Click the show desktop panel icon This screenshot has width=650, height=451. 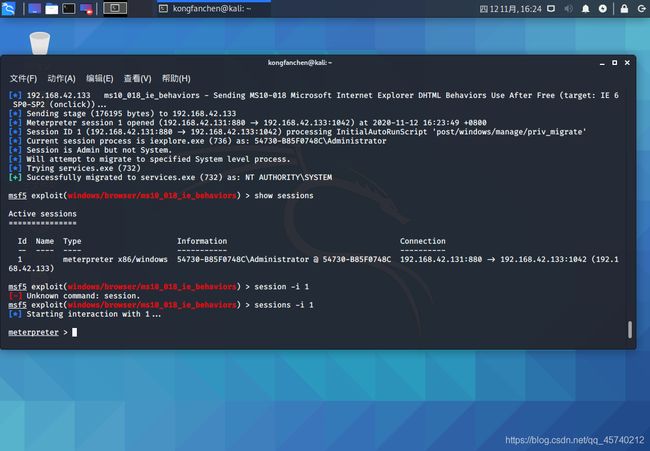click(34, 9)
